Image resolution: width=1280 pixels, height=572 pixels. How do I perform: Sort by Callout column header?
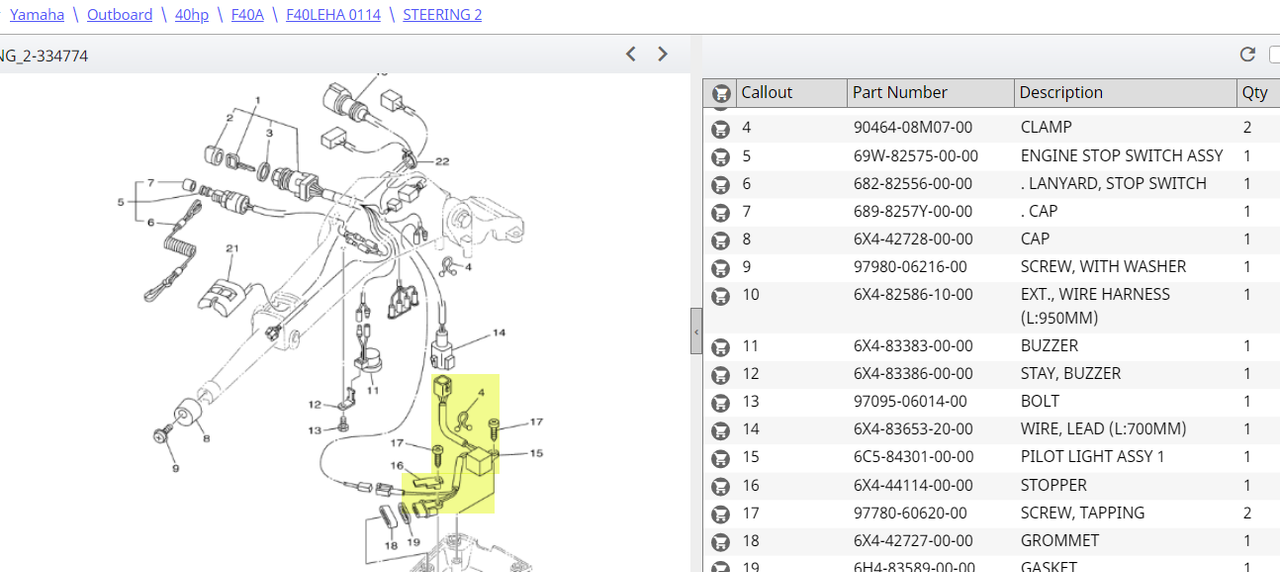point(791,93)
